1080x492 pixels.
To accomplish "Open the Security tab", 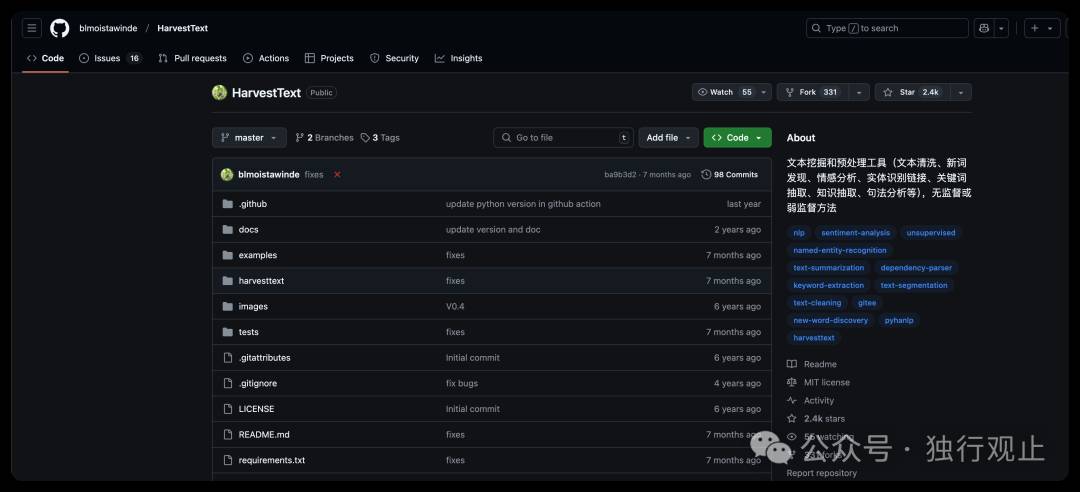I will point(394,58).
